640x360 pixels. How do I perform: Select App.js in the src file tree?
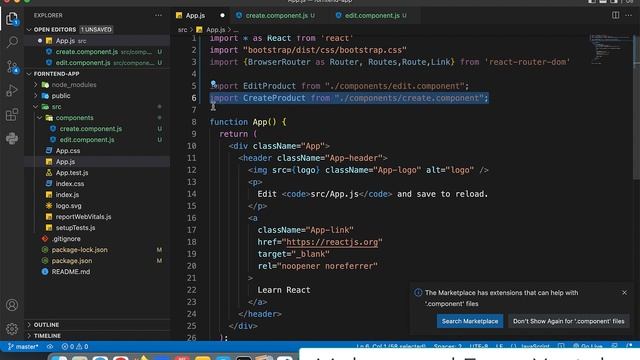[x=97, y=162]
